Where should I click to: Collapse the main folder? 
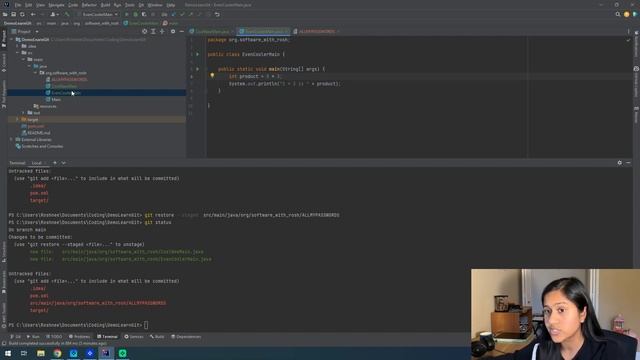coord(24,59)
